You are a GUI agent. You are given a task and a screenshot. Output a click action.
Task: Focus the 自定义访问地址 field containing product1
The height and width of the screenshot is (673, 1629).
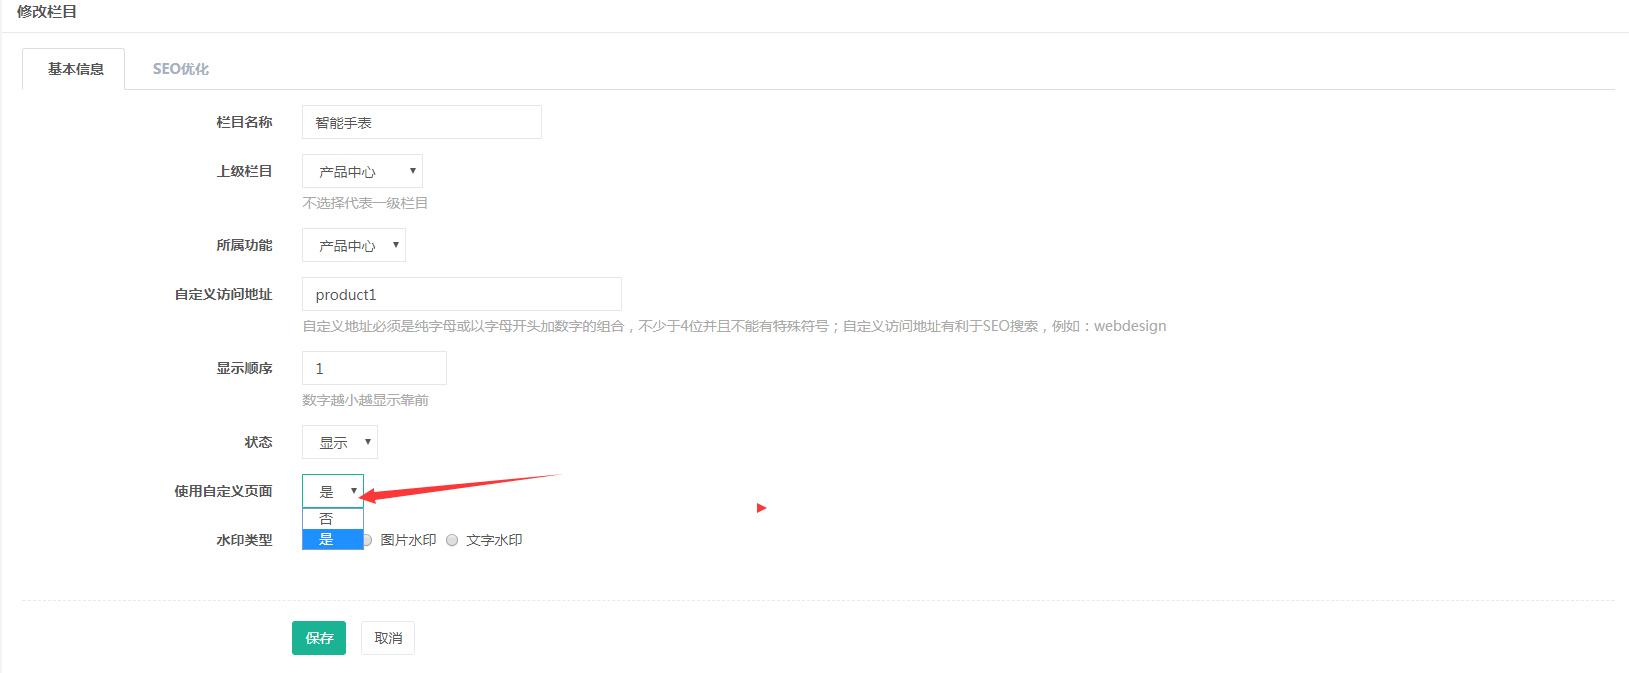coord(461,295)
